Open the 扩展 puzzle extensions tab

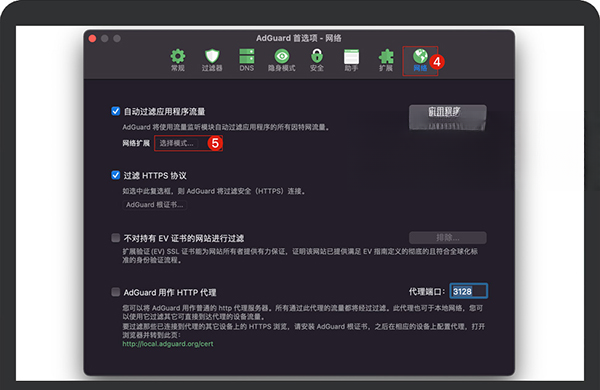pos(386,60)
